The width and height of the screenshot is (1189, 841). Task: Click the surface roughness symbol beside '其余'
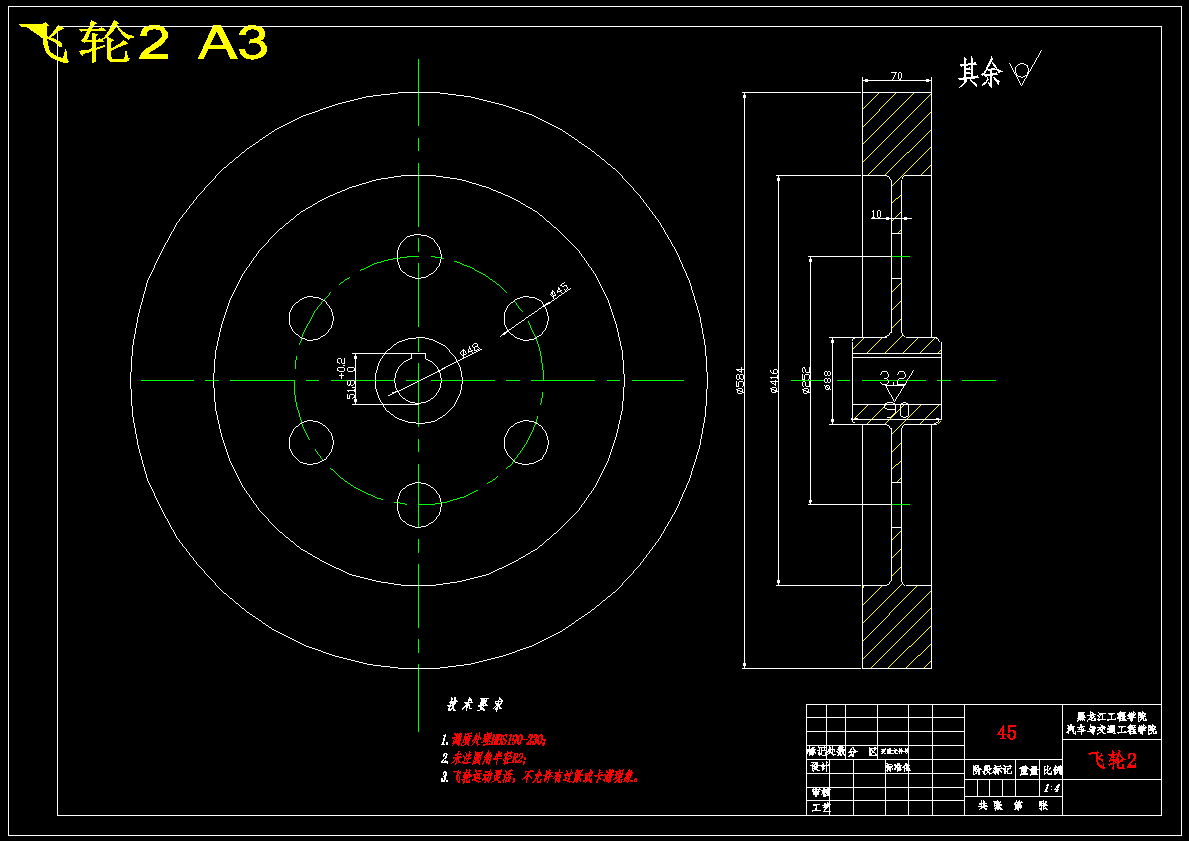[1026, 67]
